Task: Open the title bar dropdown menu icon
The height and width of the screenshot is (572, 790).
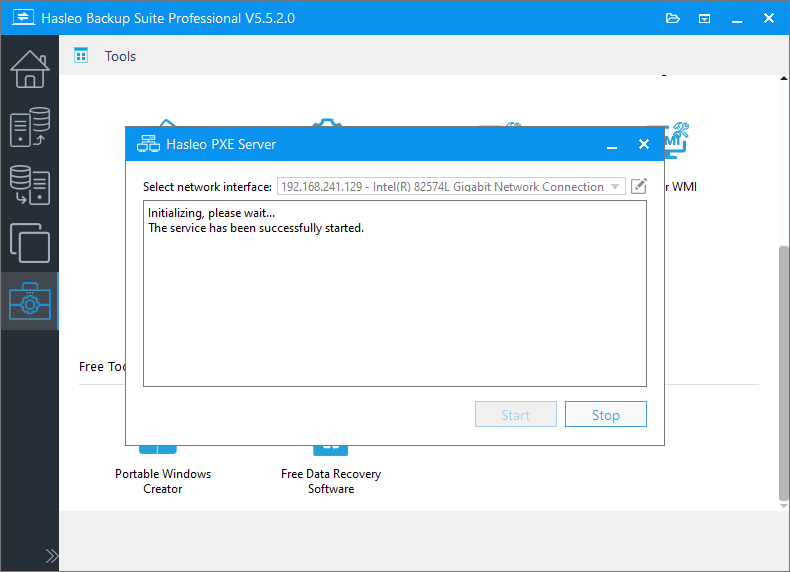Action: pos(704,19)
